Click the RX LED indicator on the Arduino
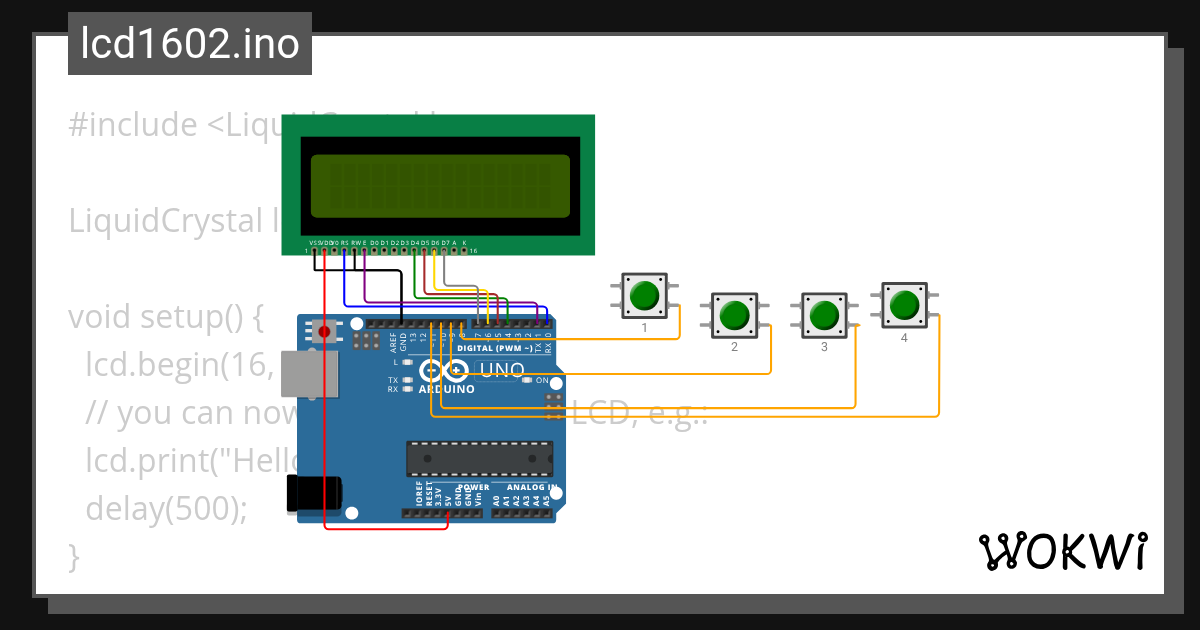Viewport: 1200px width, 630px height. coord(407,388)
